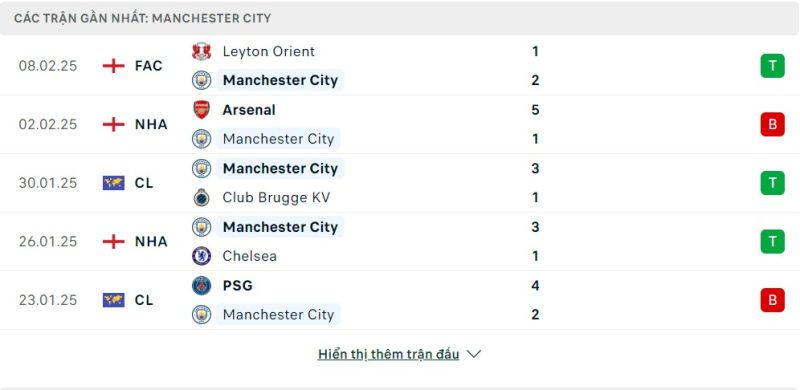The width and height of the screenshot is (800, 390).
Task: Click the Chelsea club crest
Action: click(x=202, y=256)
